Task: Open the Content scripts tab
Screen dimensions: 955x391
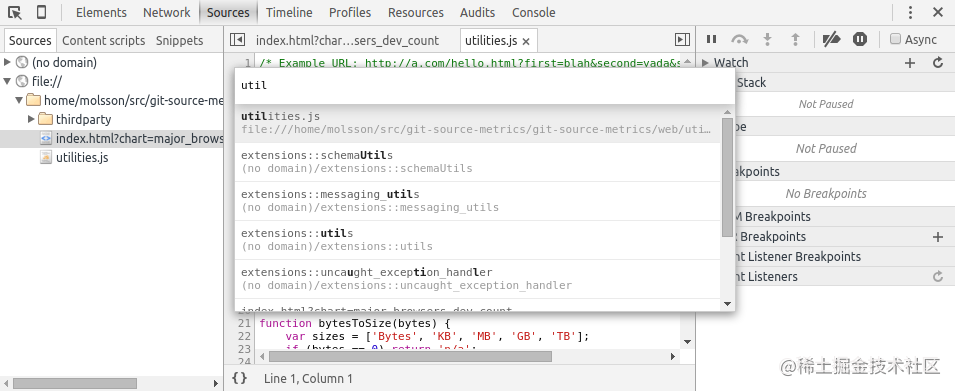Action: pyautogui.click(x=104, y=40)
